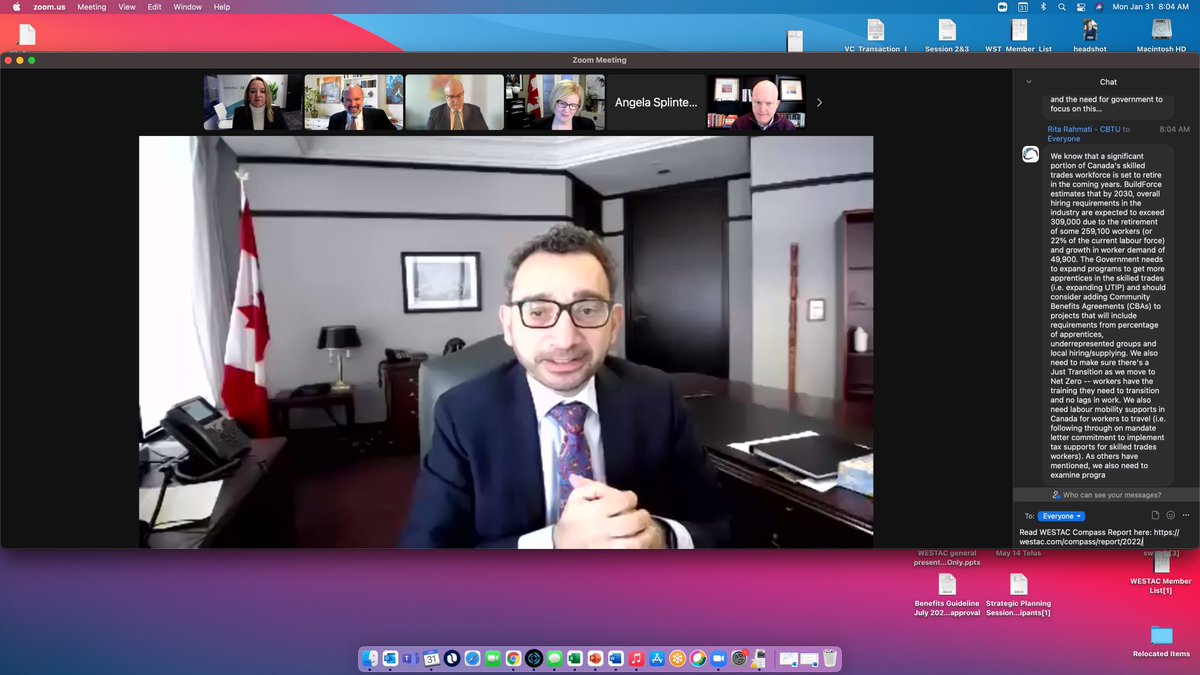Open PowerPoint from the Dock

pos(595,658)
